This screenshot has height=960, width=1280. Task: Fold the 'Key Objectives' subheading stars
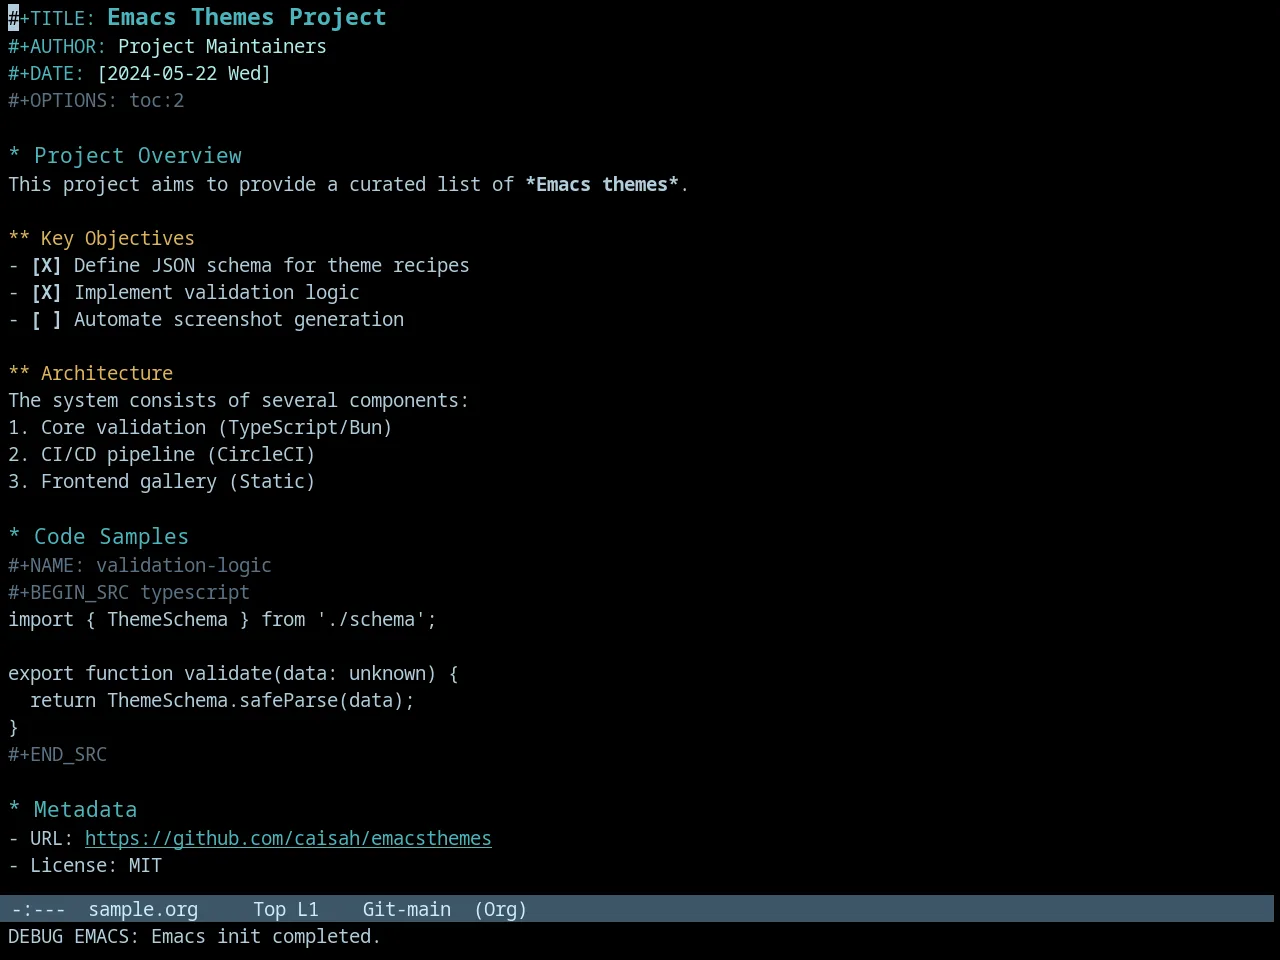pyautogui.click(x=19, y=239)
